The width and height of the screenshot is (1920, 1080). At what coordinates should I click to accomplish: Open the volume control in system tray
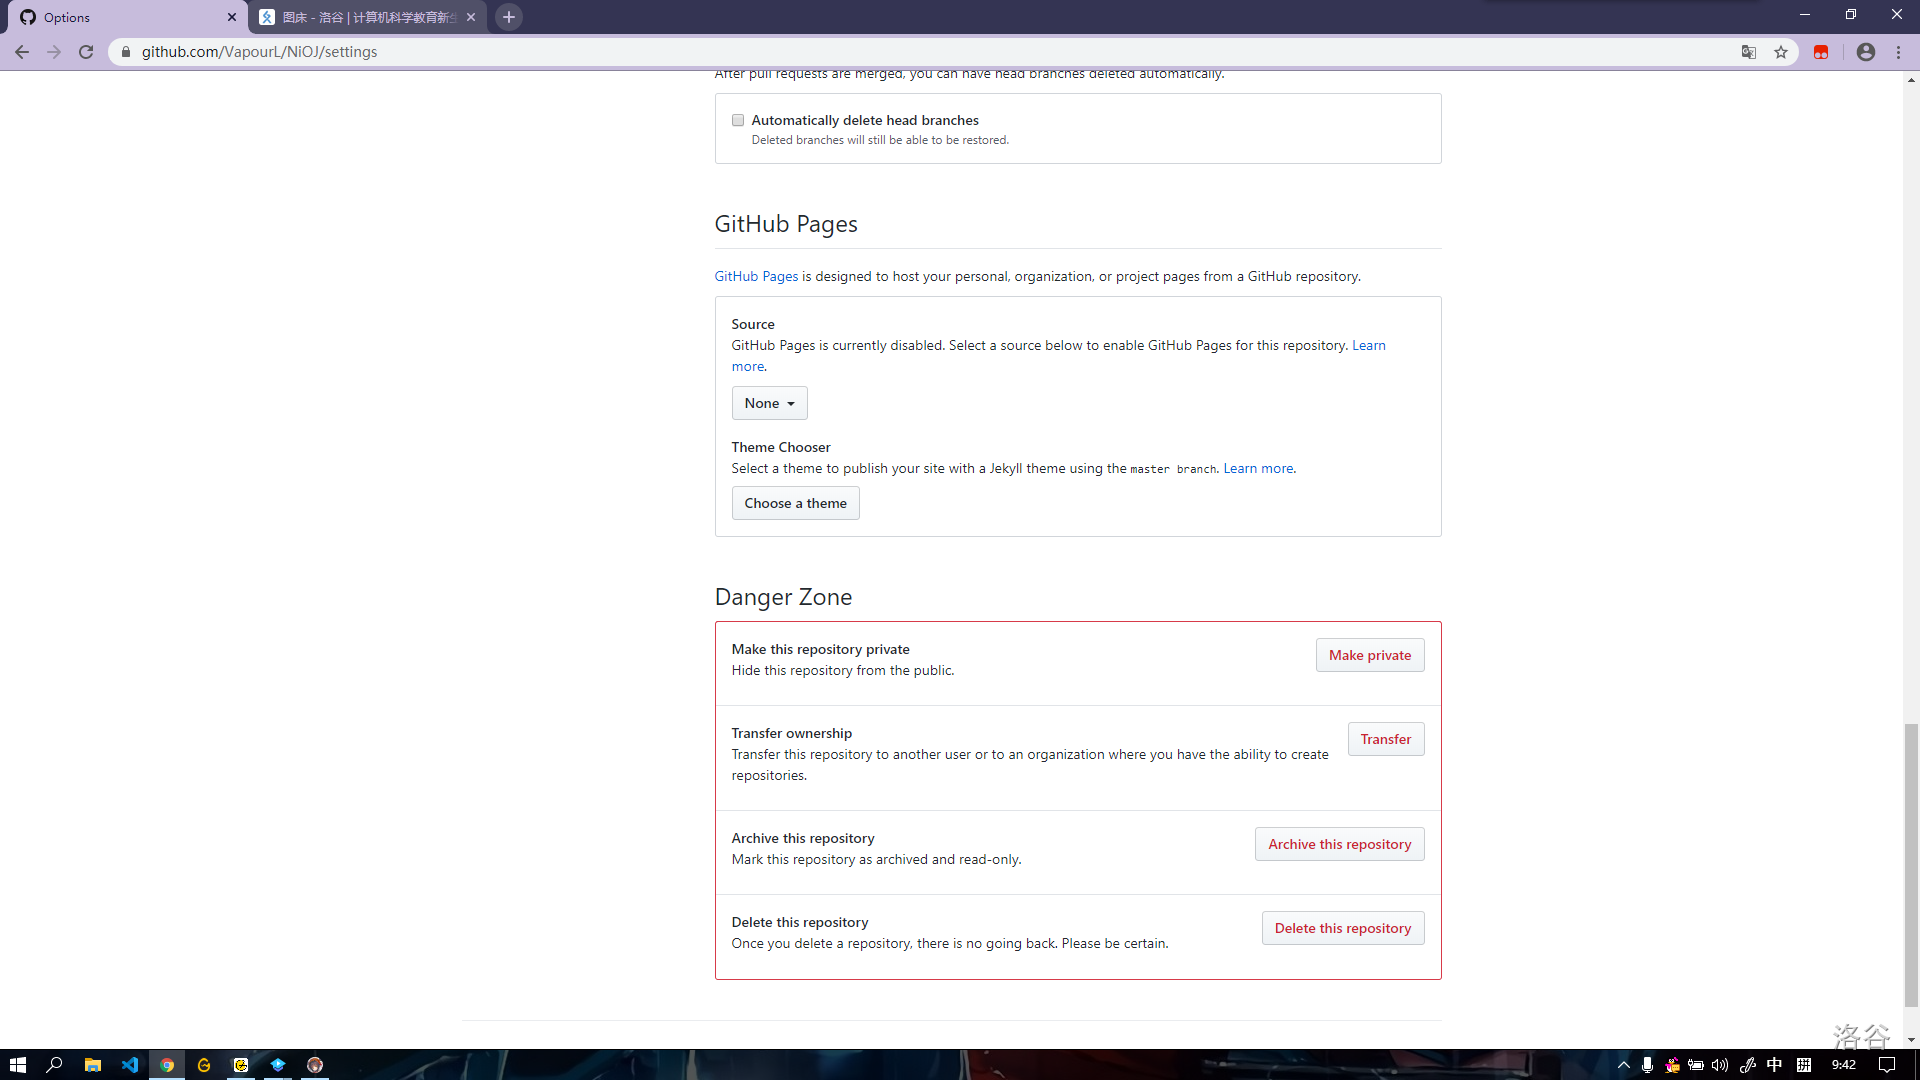click(x=1720, y=1065)
